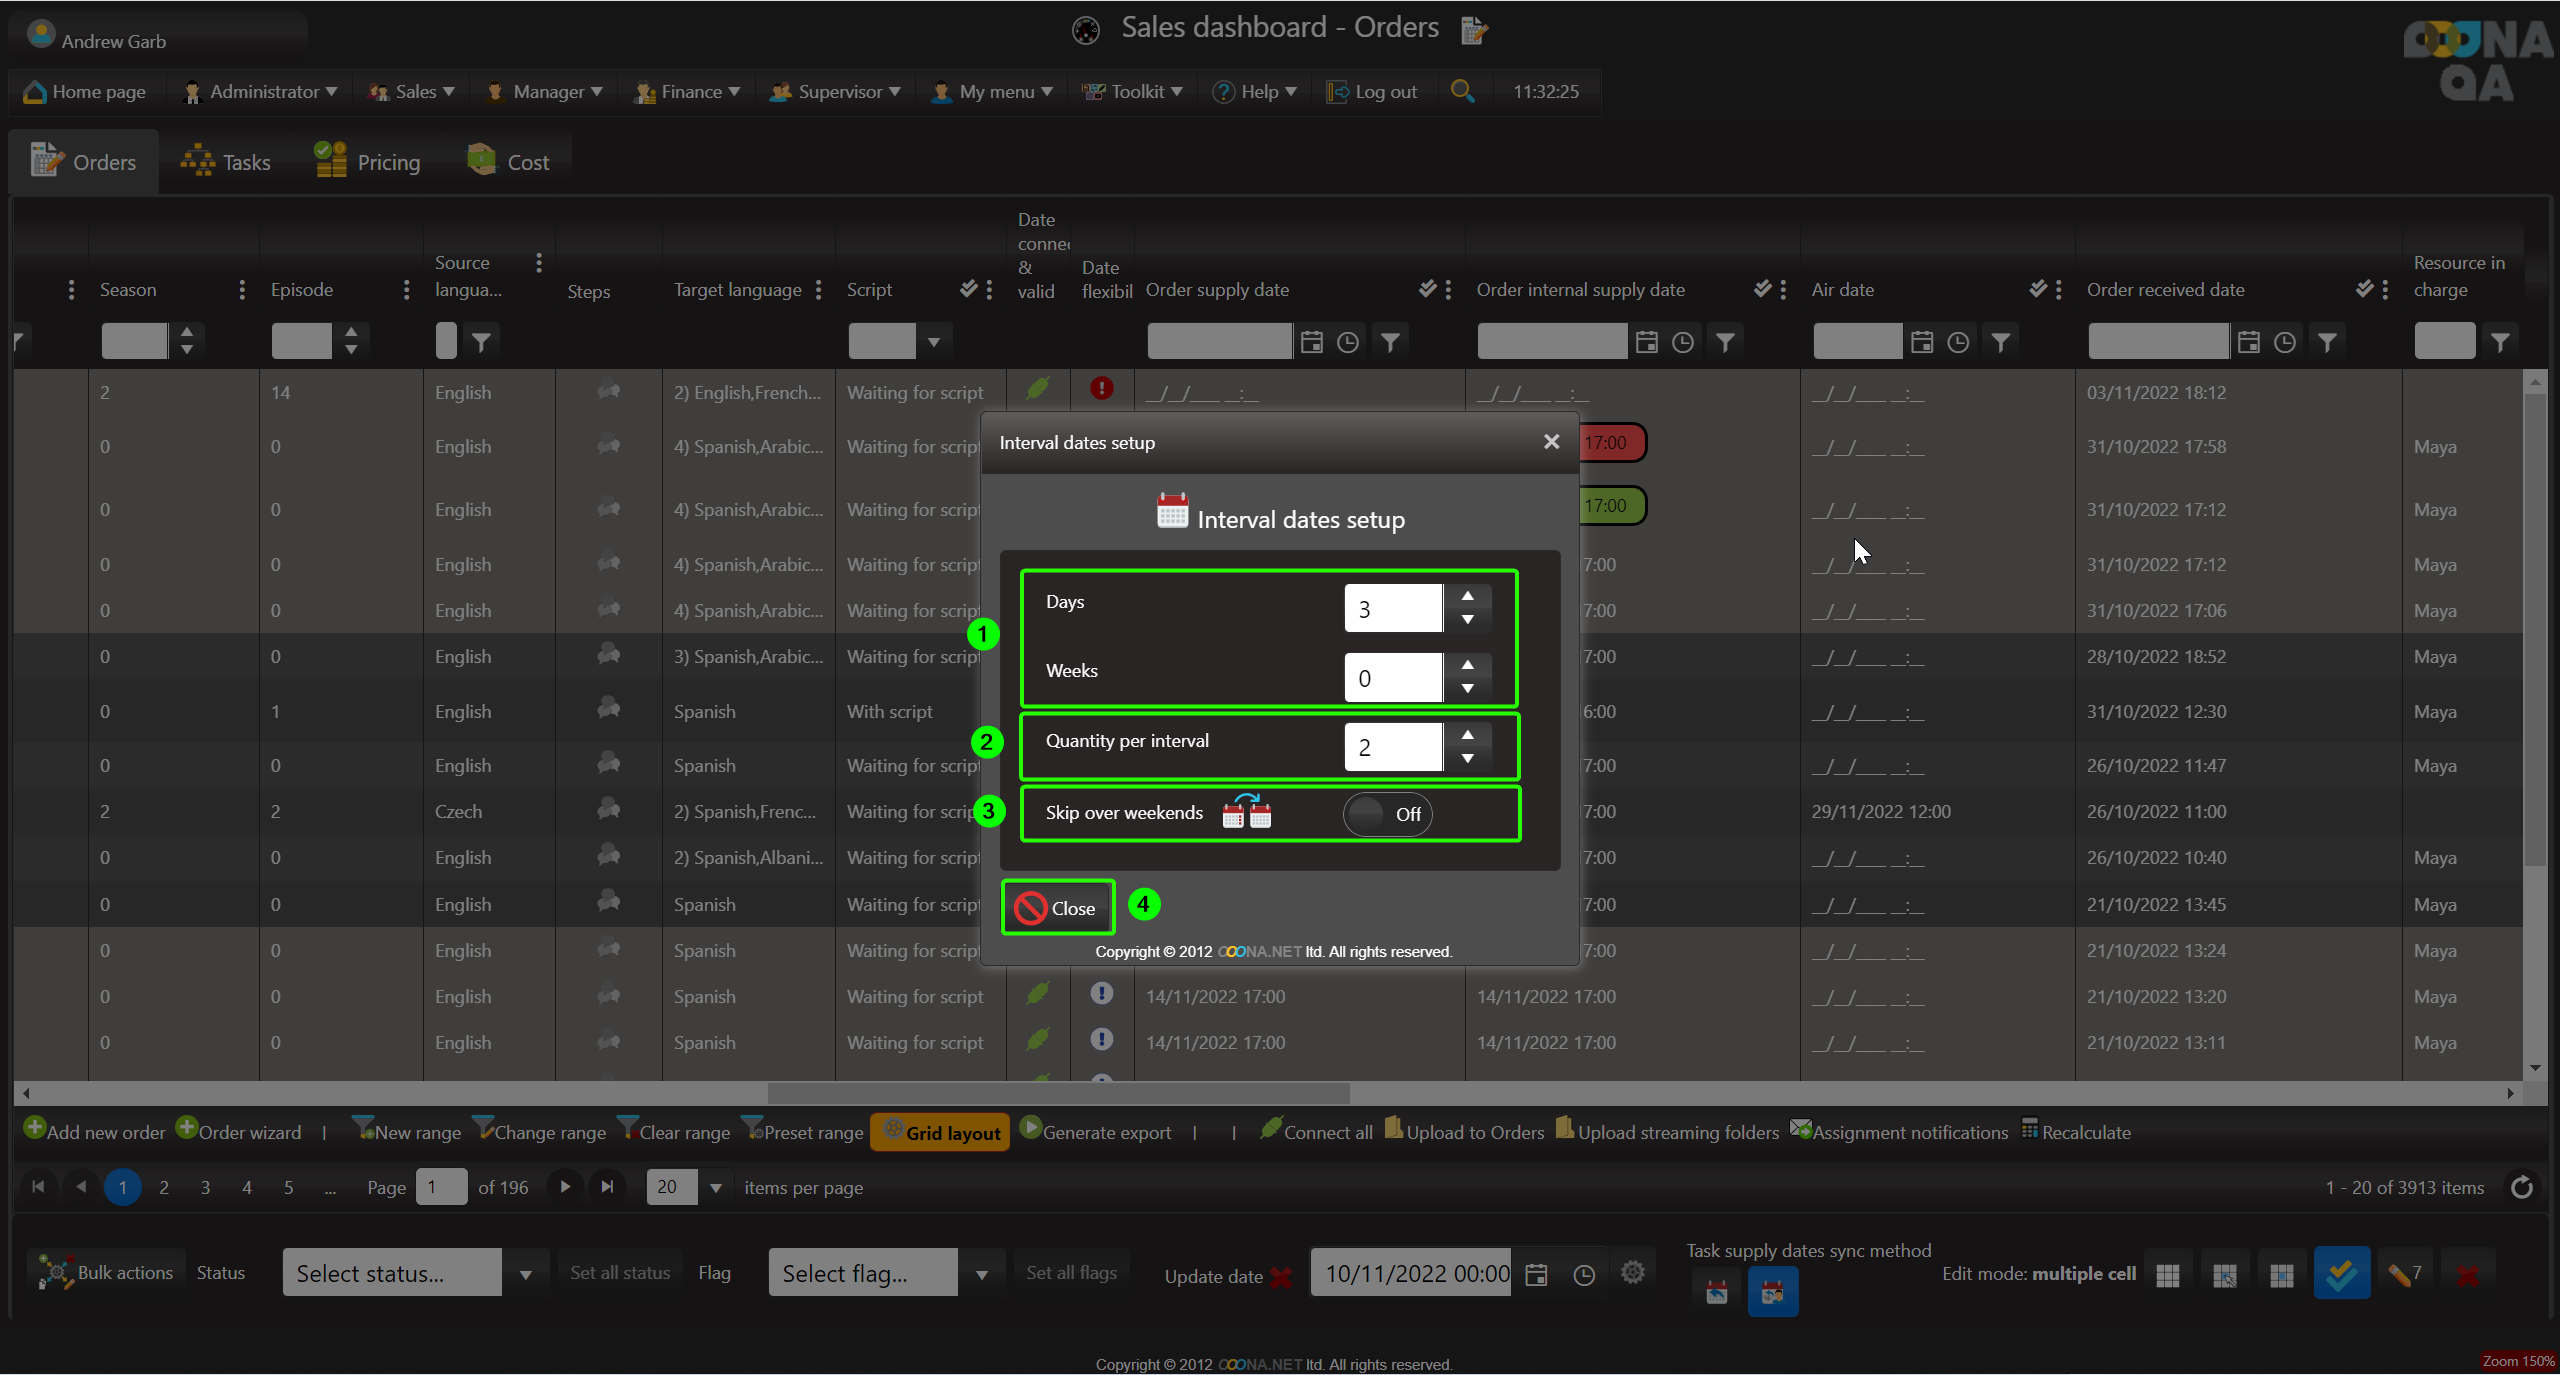Screen dimensions: 2560x1375
Task: Click the refresh icon beside items count
Action: tap(2522, 1187)
